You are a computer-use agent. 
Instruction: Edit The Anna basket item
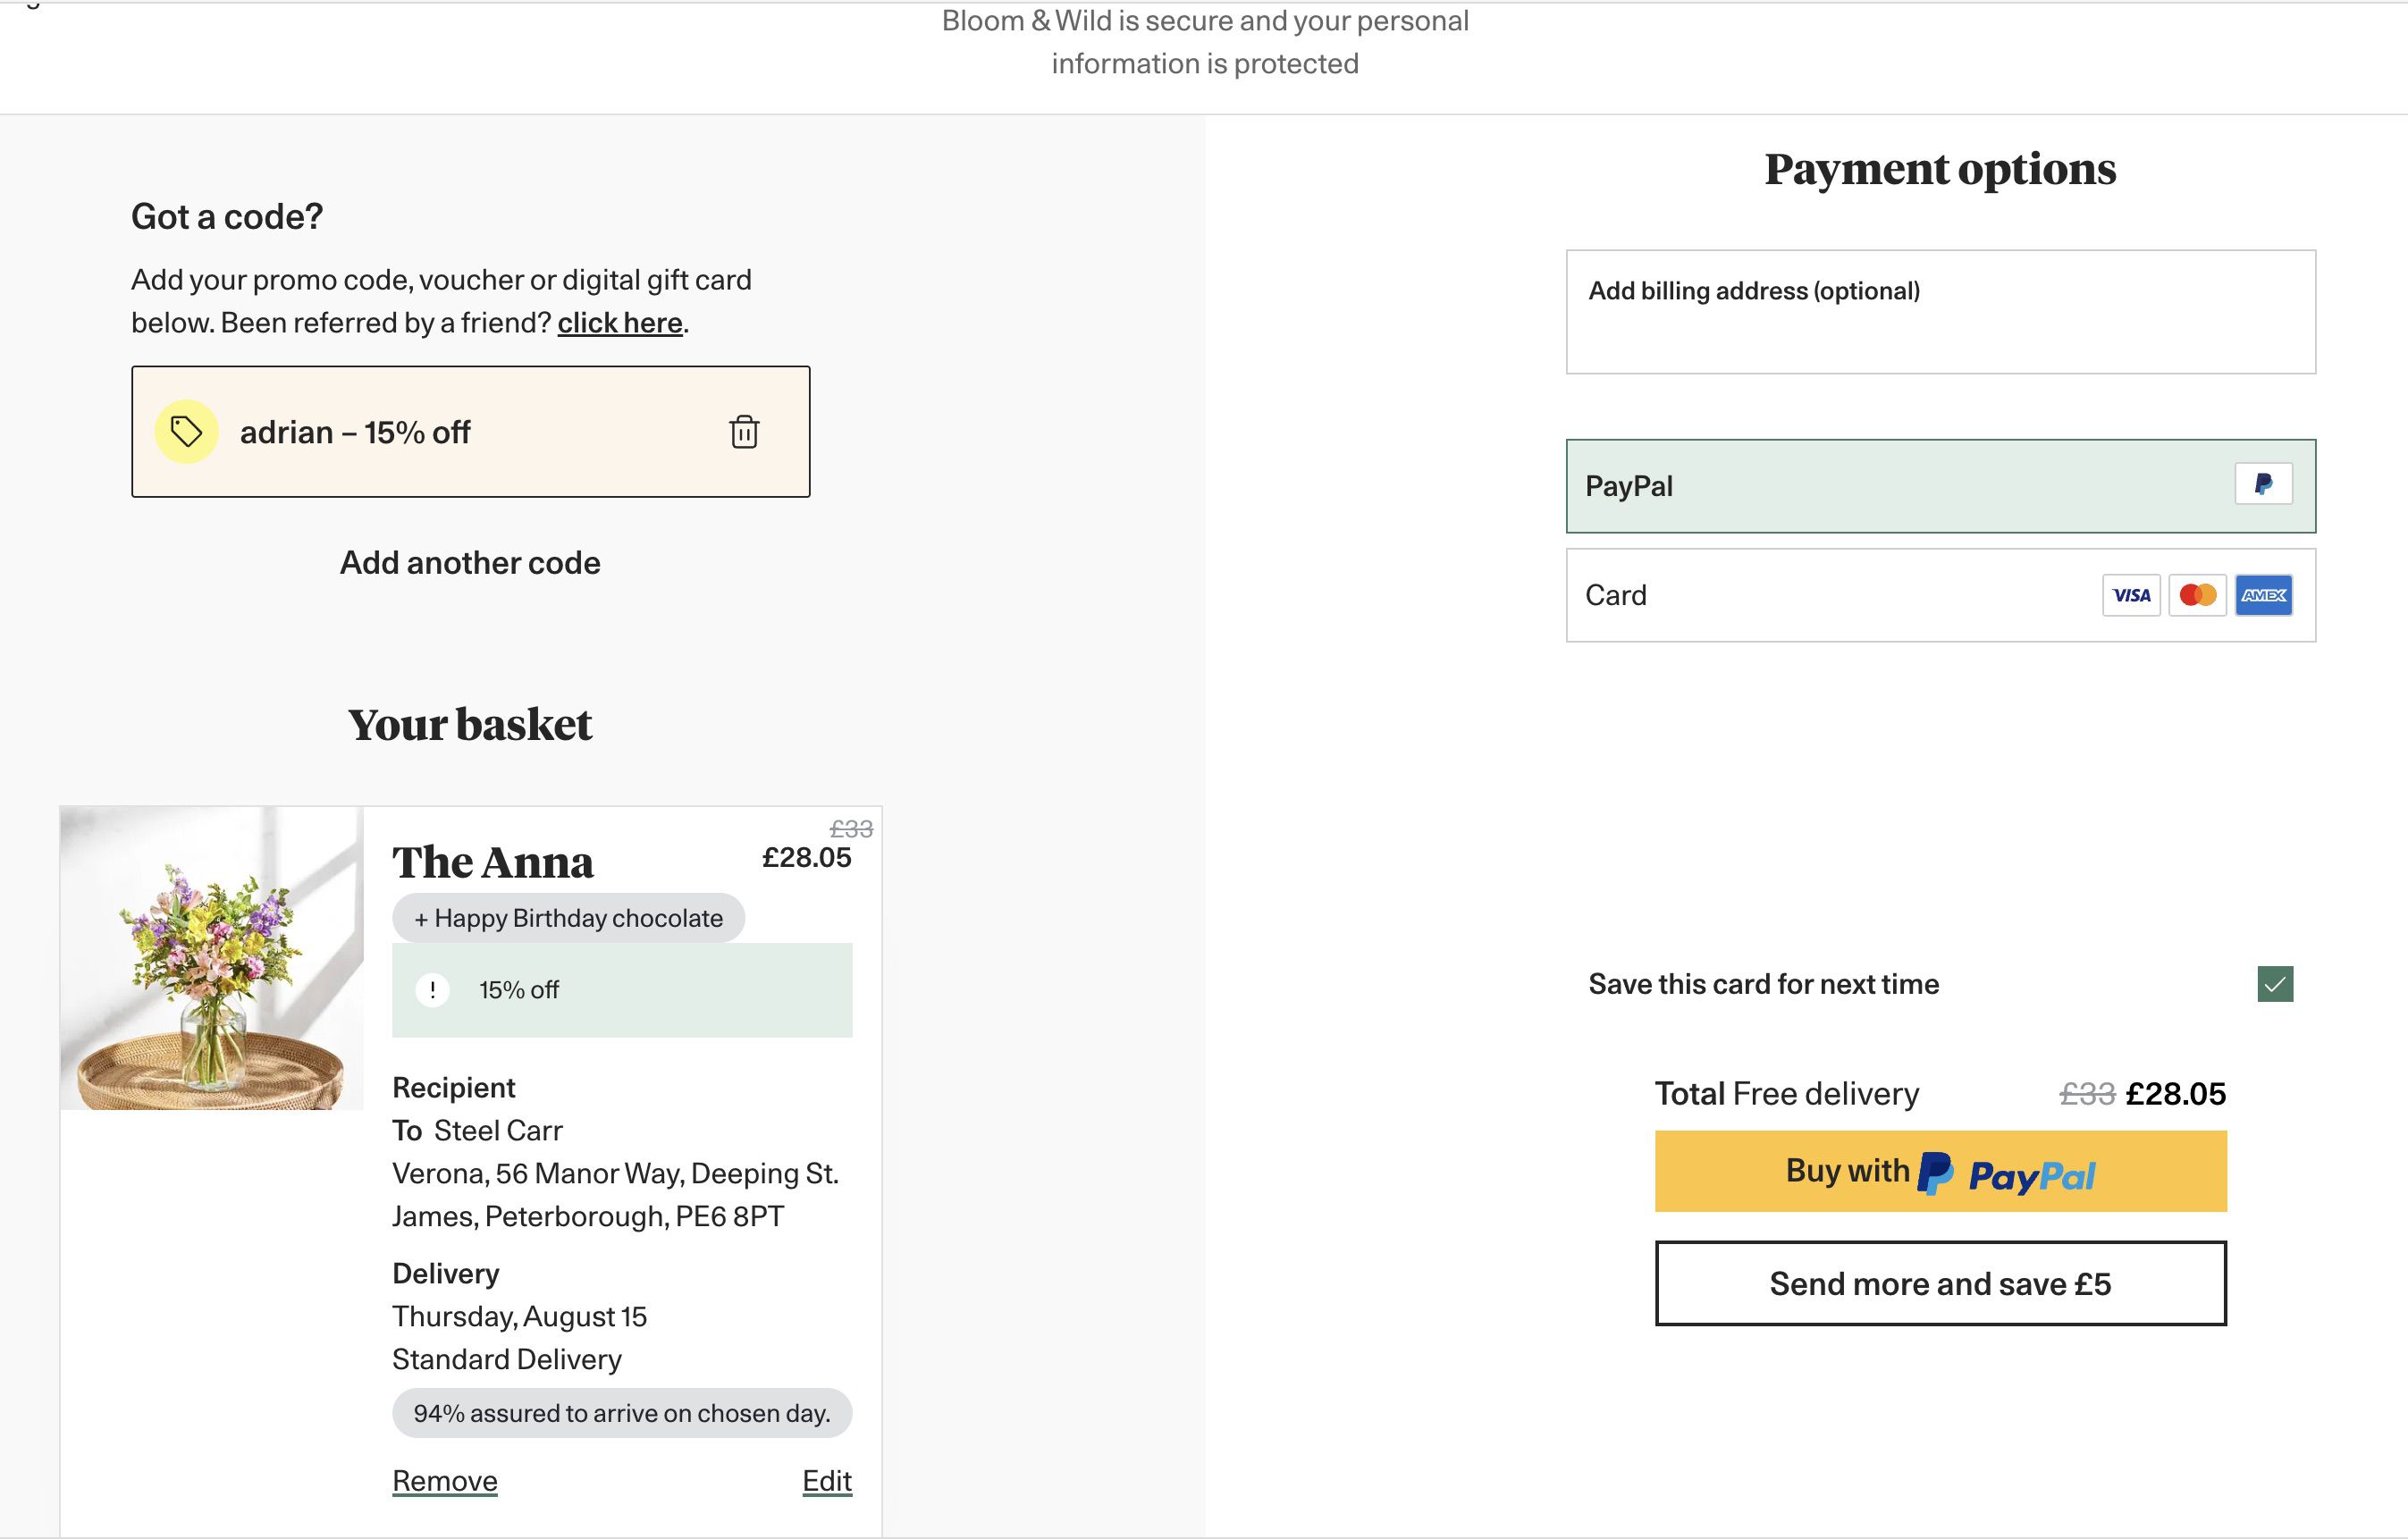[827, 1480]
